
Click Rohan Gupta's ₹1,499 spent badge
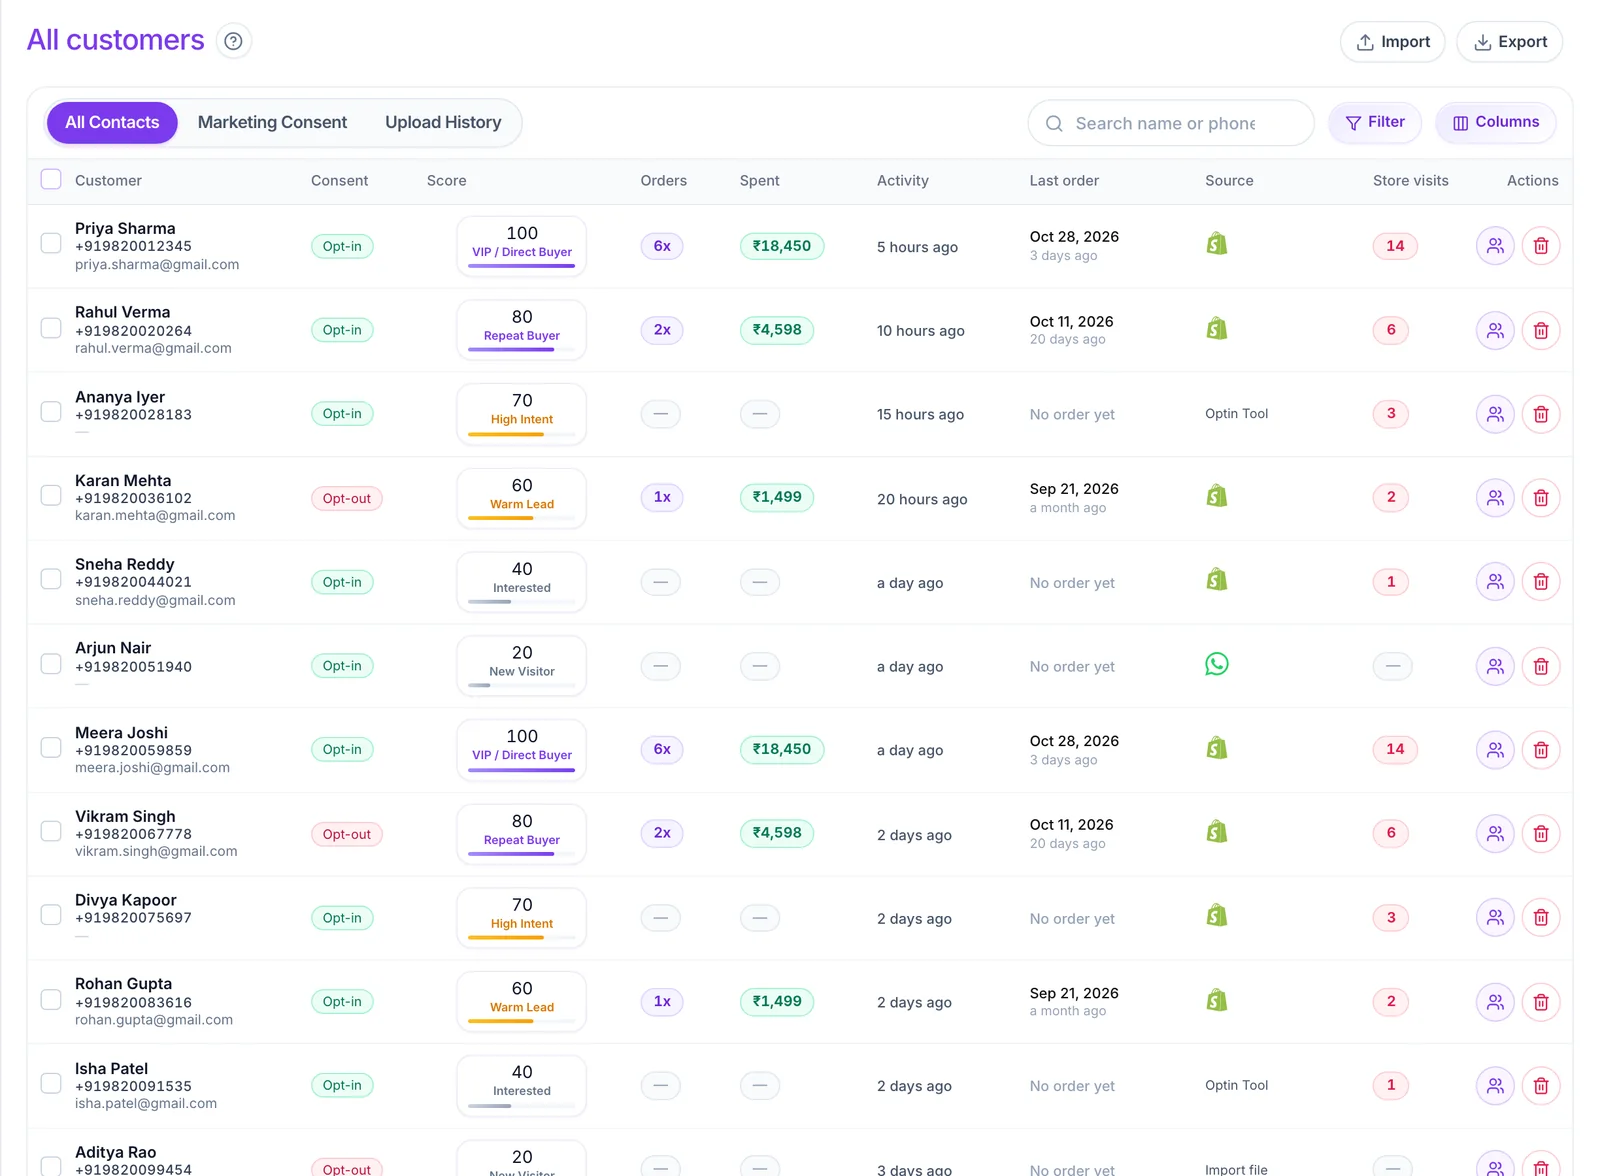[777, 1002]
